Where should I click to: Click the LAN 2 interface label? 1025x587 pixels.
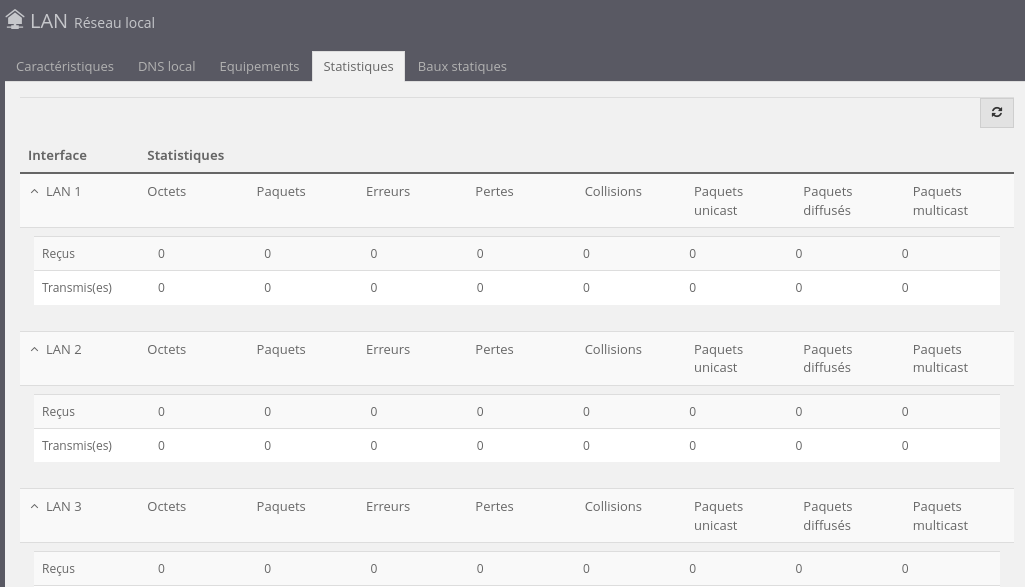point(64,349)
